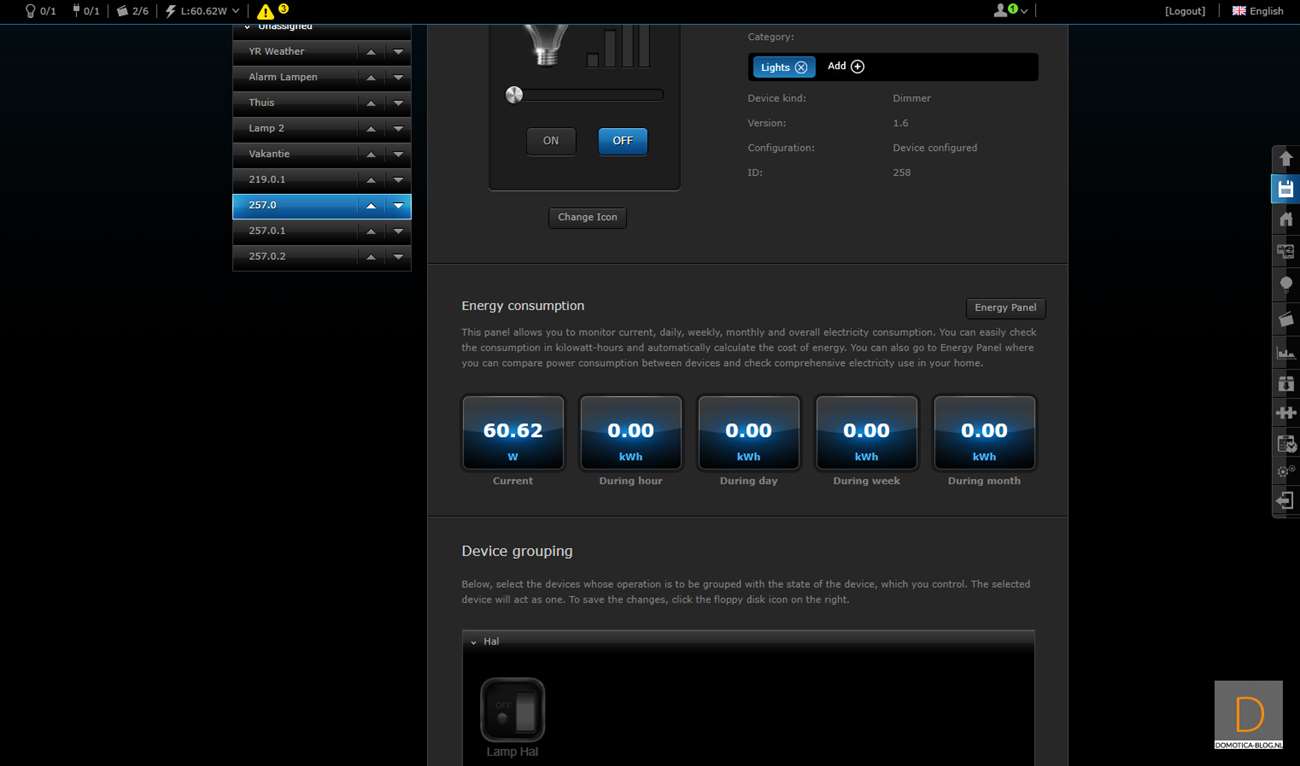Move Thuis up in the list

point(371,103)
